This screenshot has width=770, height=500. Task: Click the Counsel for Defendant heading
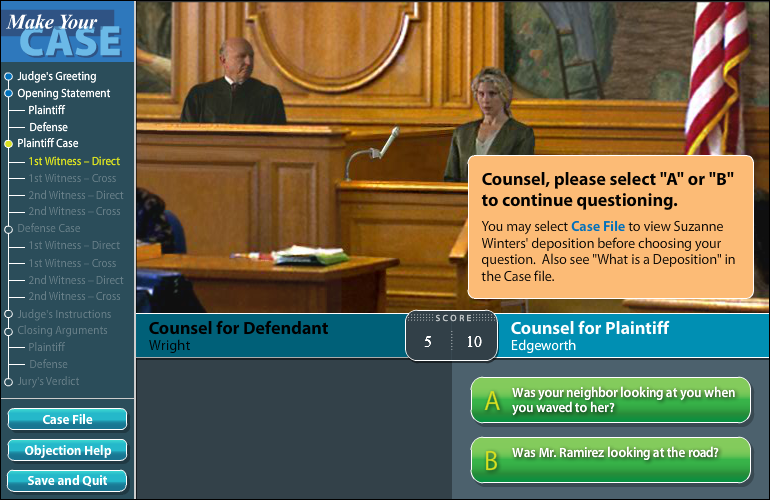click(238, 328)
